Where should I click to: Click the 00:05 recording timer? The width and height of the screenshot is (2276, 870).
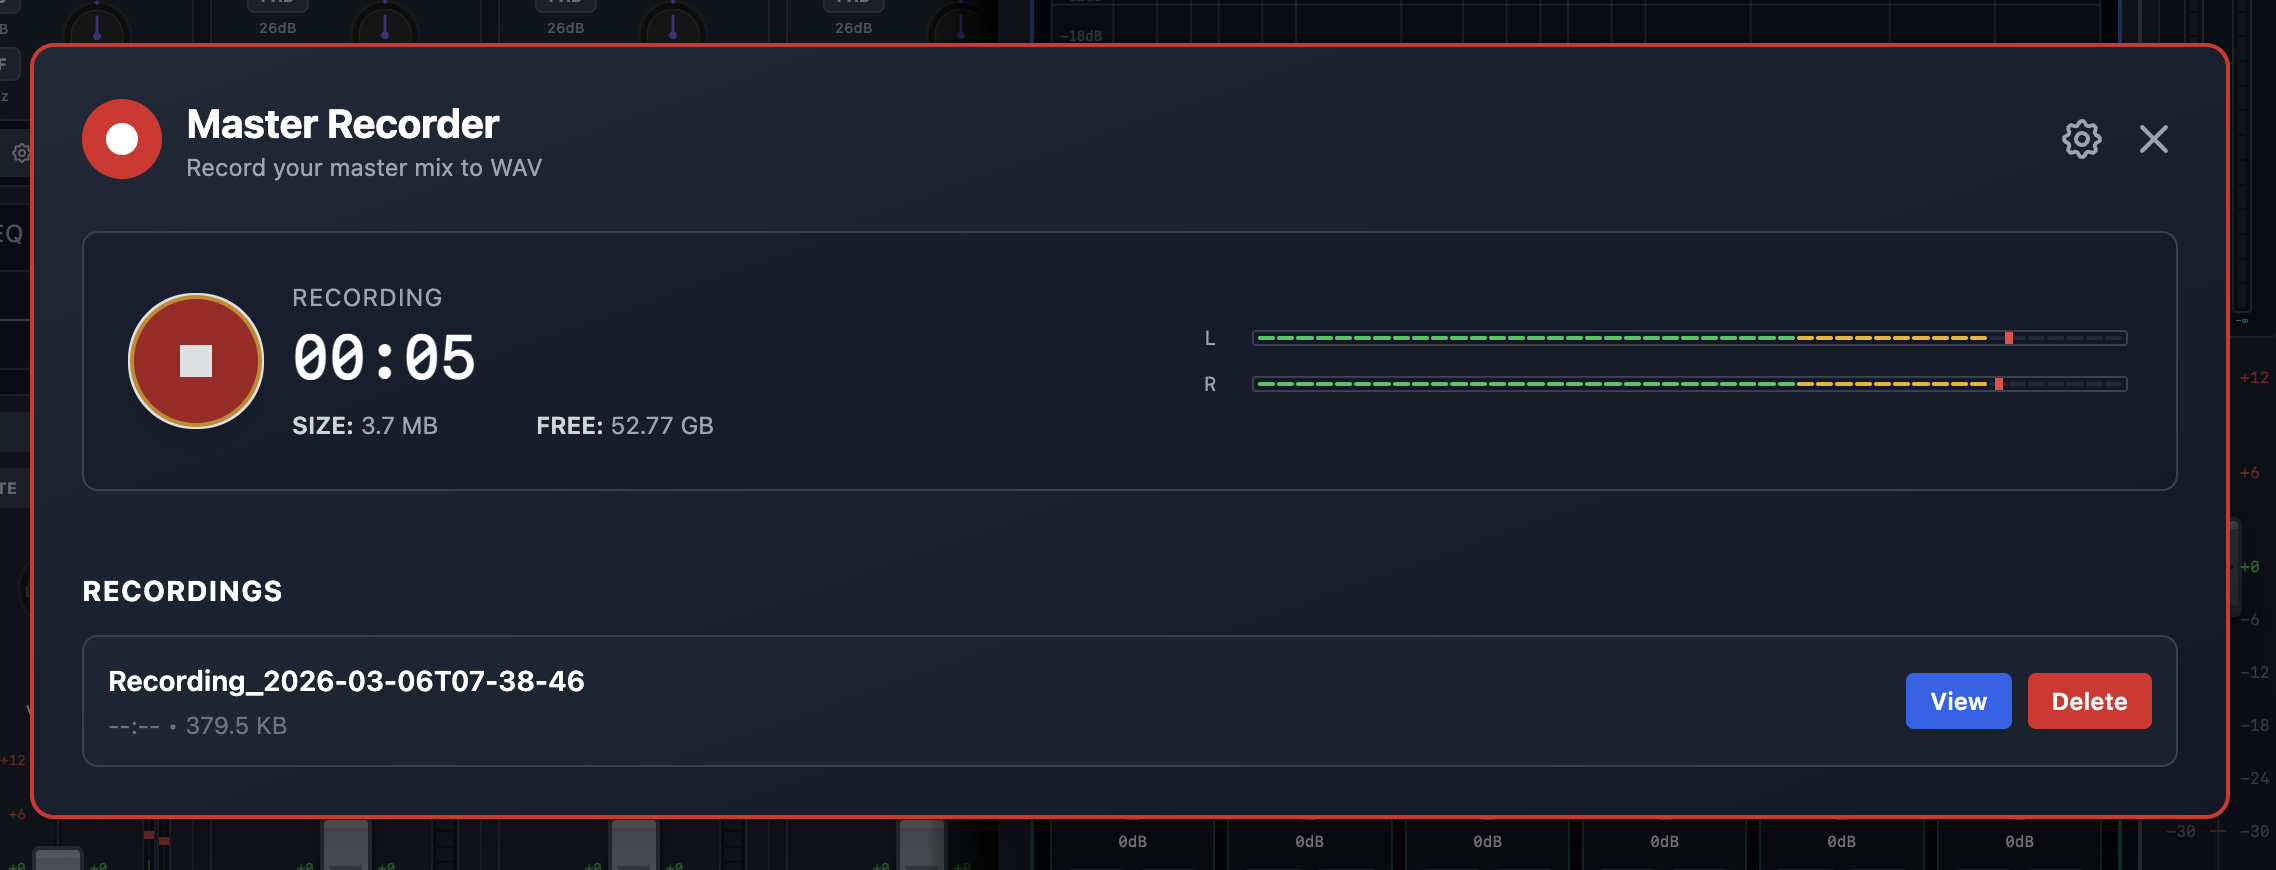pos(384,358)
